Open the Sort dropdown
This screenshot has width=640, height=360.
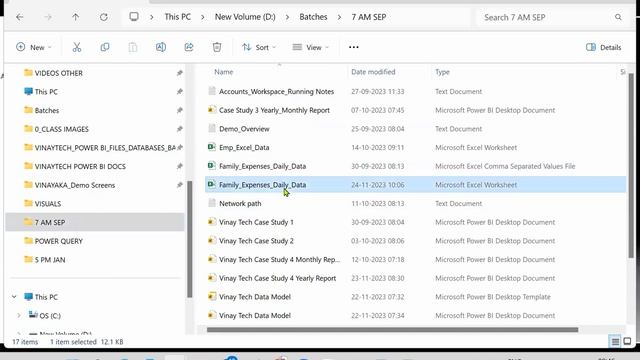(258, 47)
